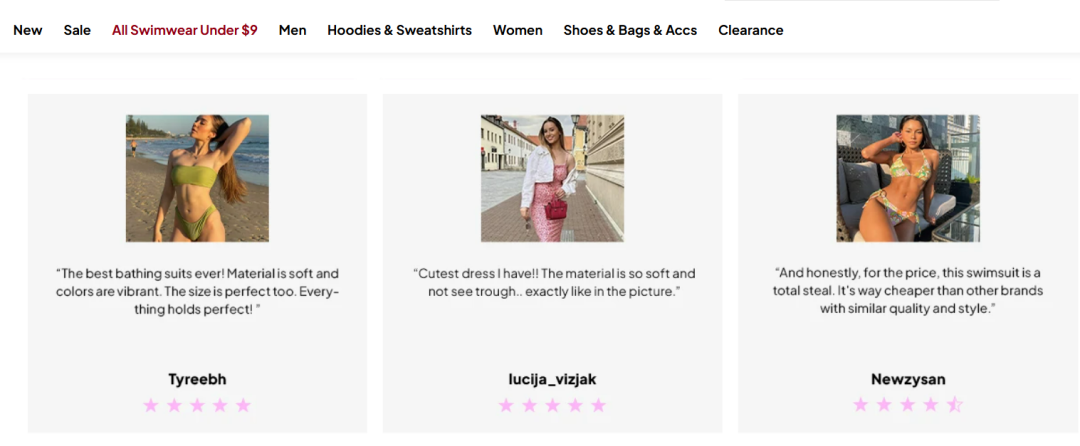Open All Swimwear Under $9 link

(x=185, y=30)
